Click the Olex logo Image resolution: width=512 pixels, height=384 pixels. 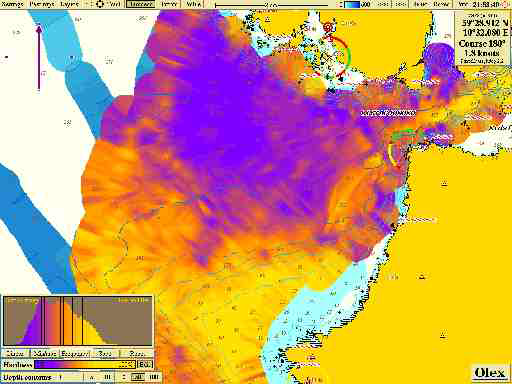tap(490, 373)
